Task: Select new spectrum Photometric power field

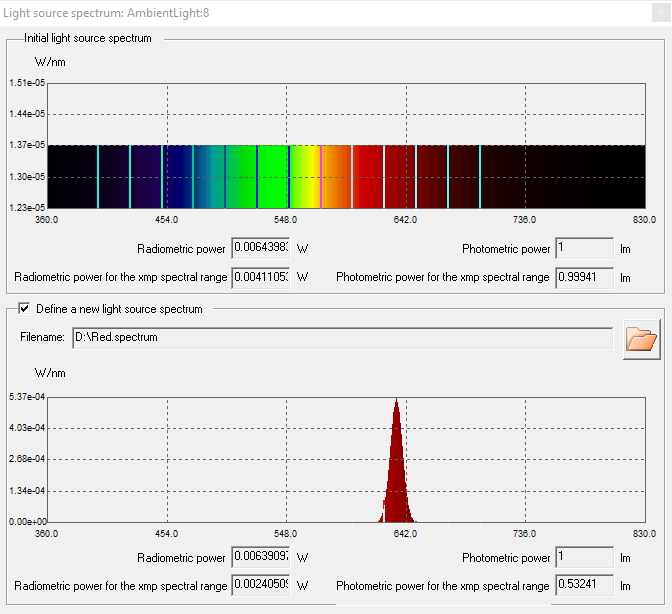Action: point(585,557)
